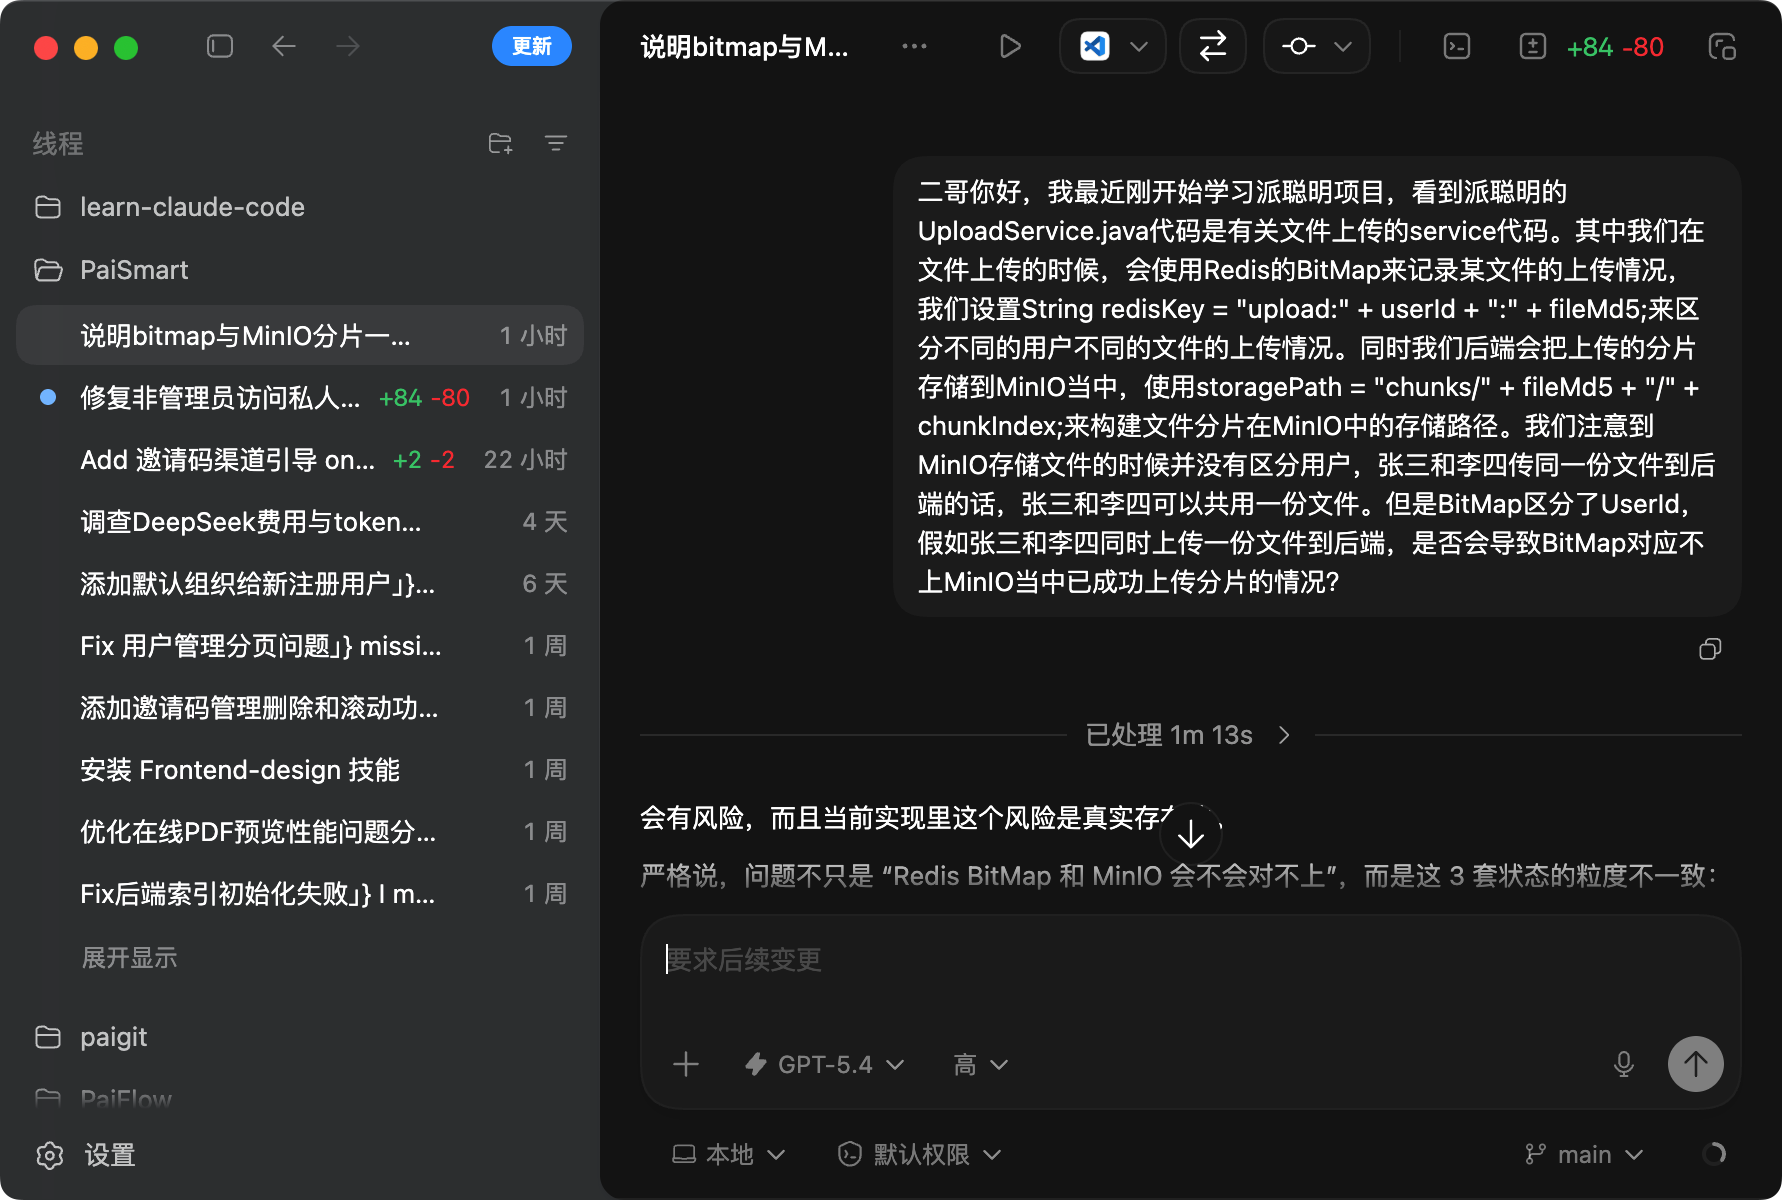Screen dimensions: 1782x1200
Task: Click the run play button in toolbar
Action: [1010, 47]
